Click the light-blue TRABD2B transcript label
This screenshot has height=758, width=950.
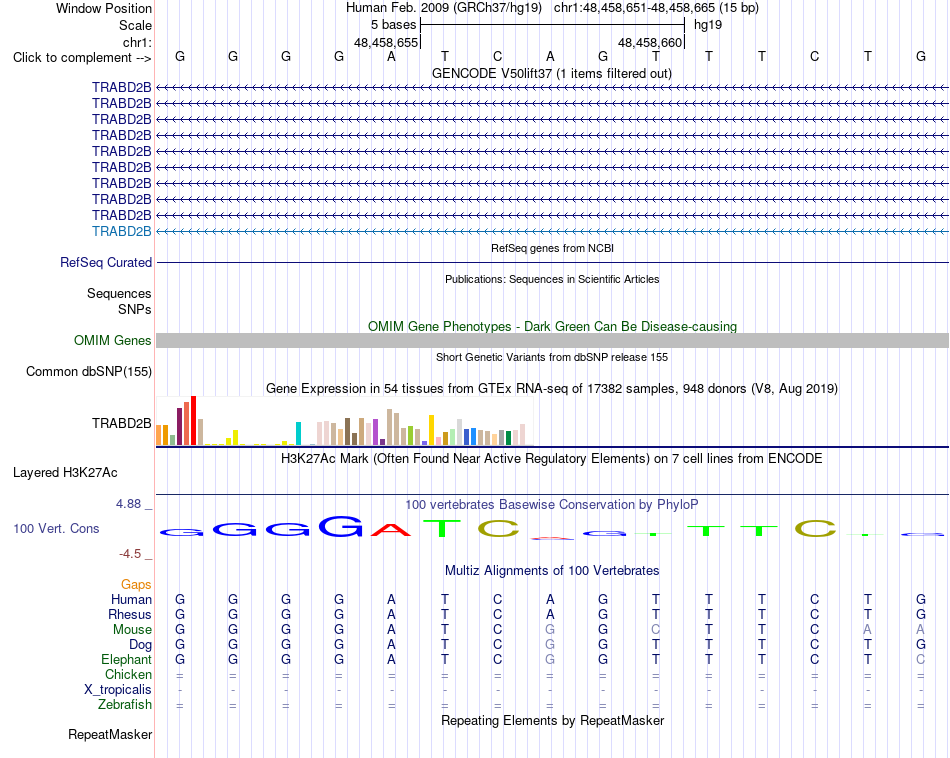coord(121,231)
